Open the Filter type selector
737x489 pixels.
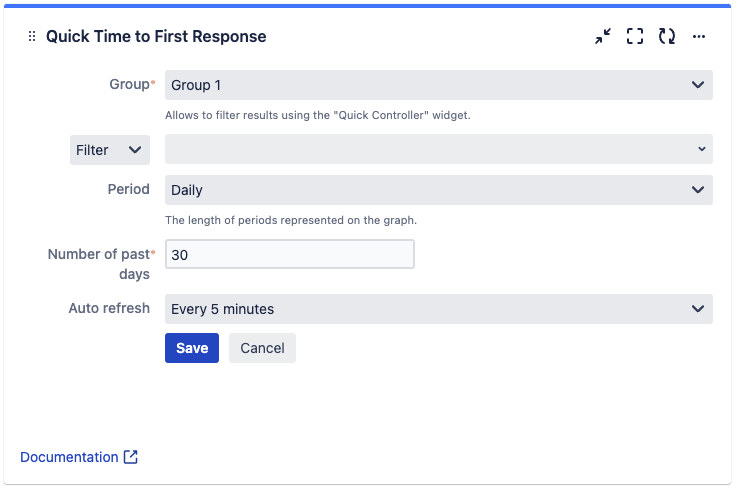[x=110, y=150]
